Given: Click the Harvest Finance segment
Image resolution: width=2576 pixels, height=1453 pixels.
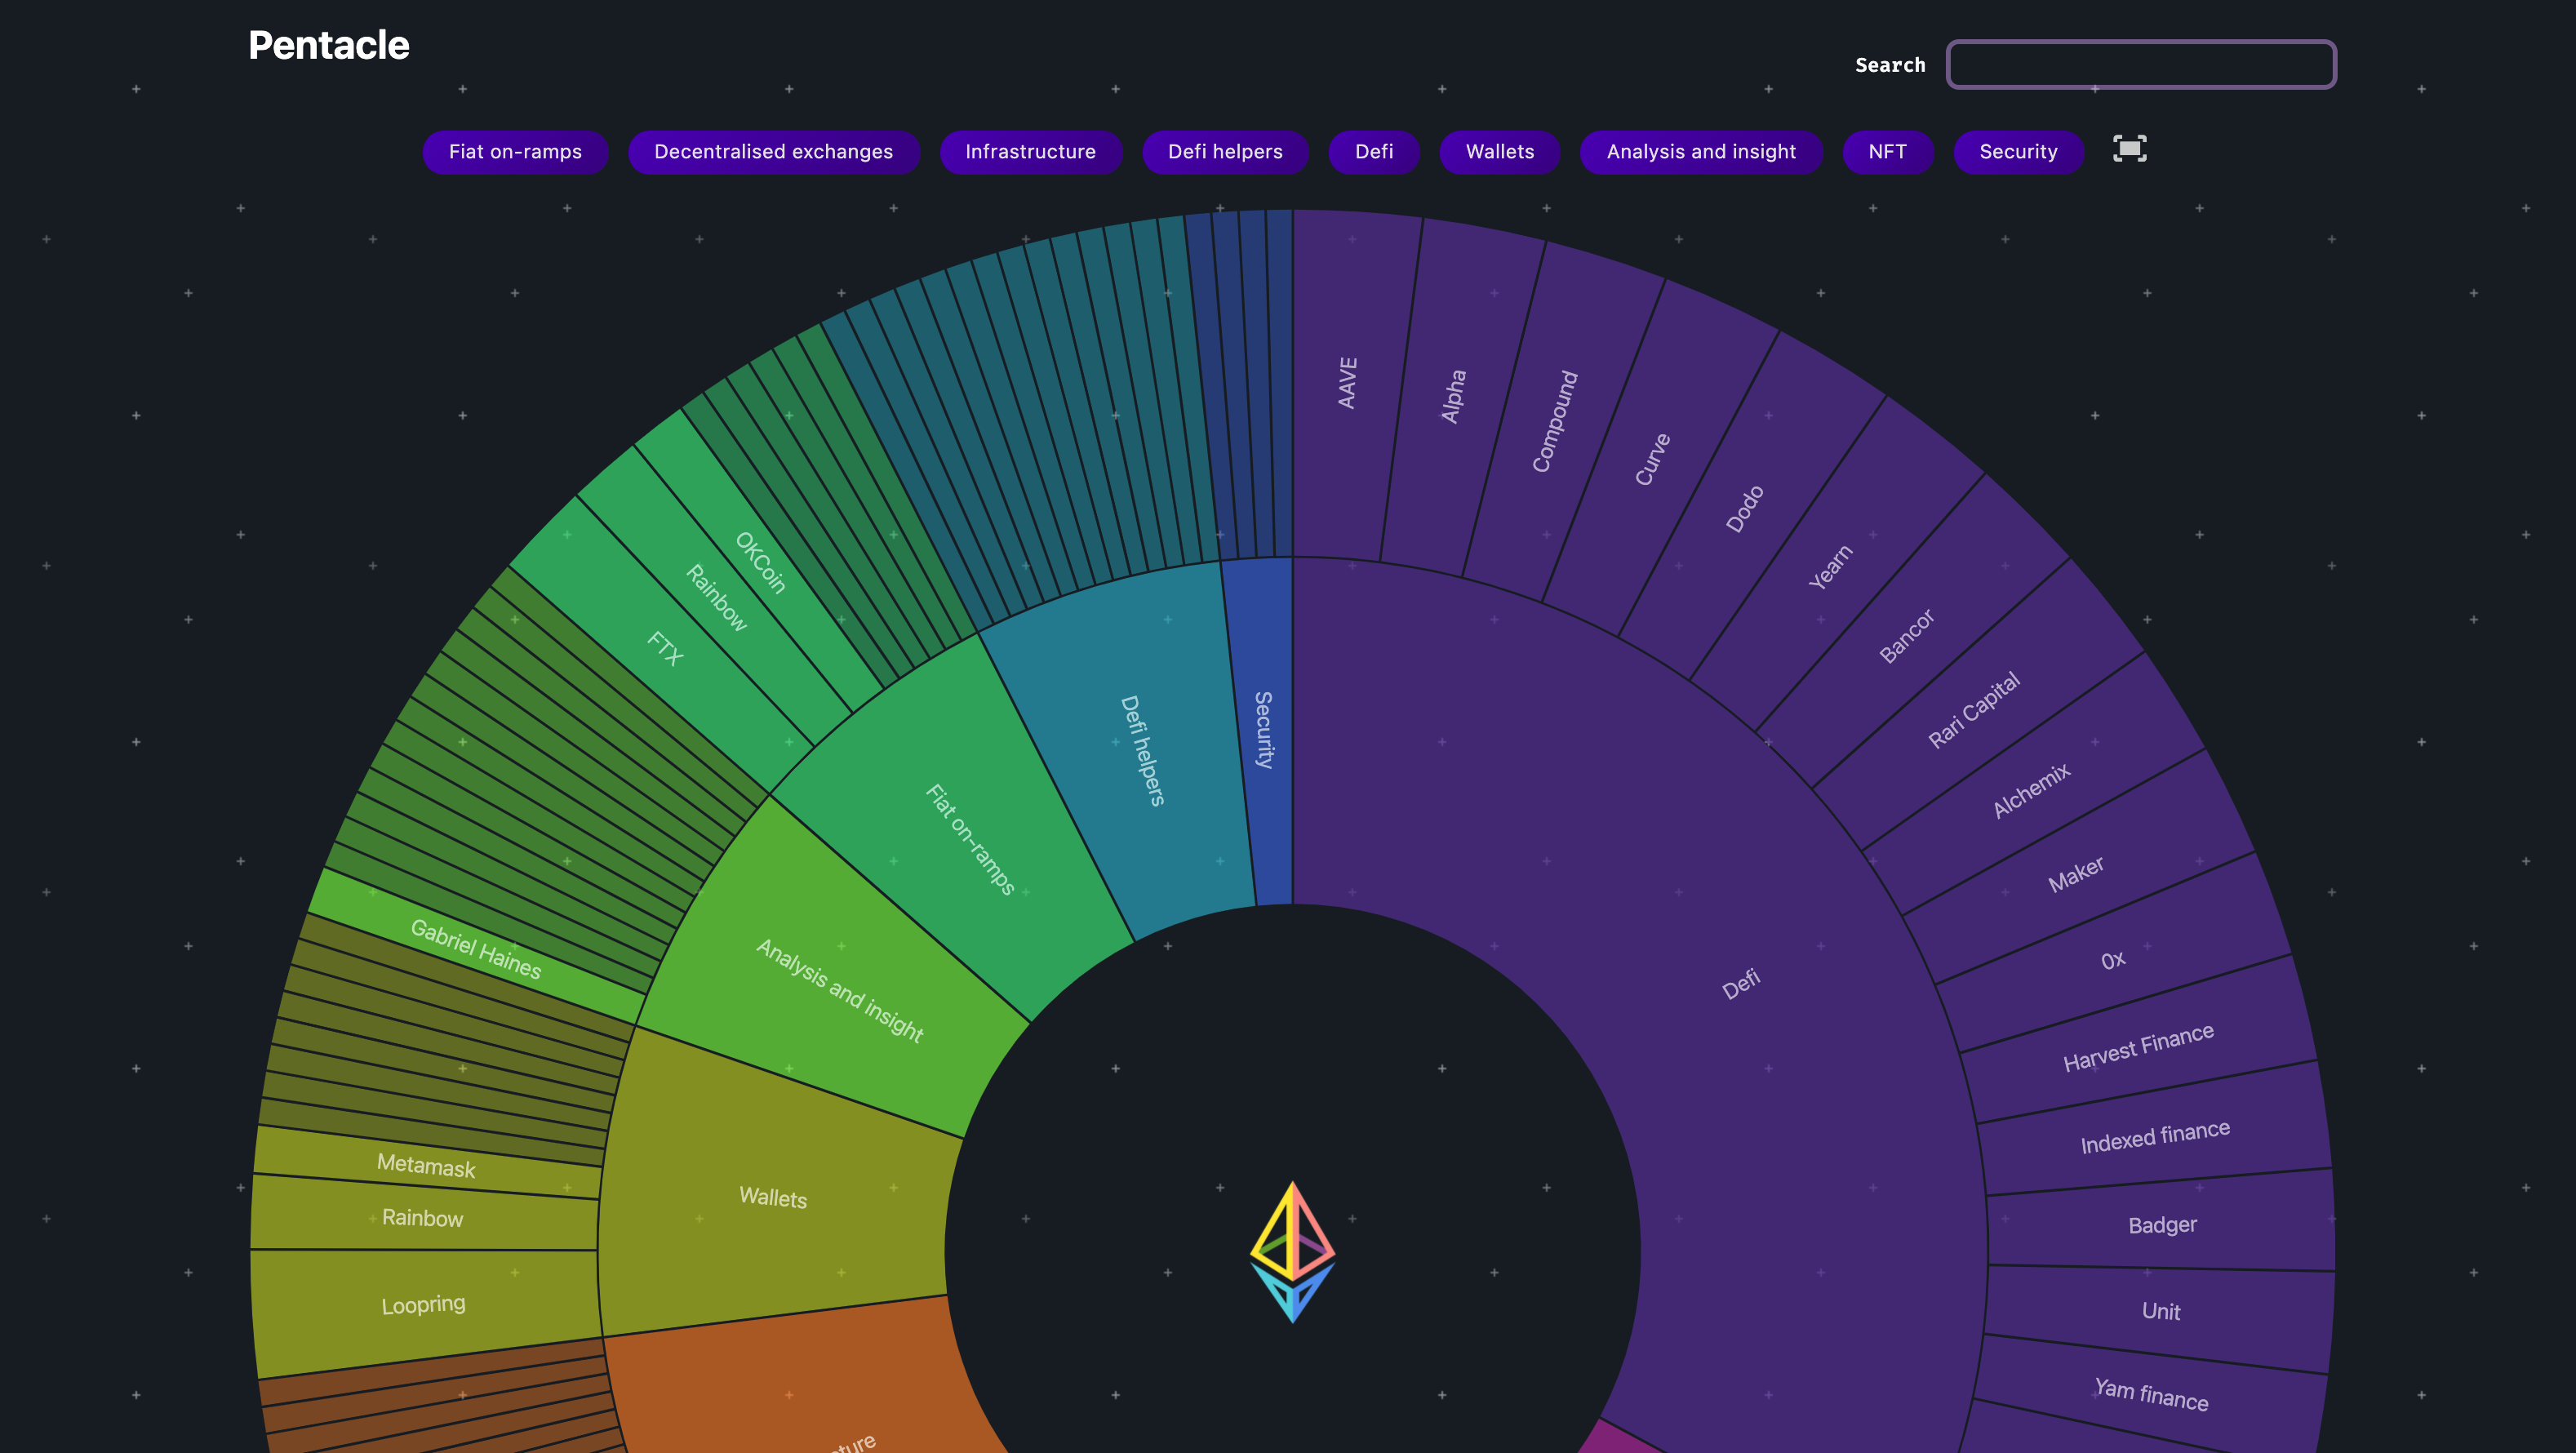Looking at the screenshot, I should point(2138,1047).
